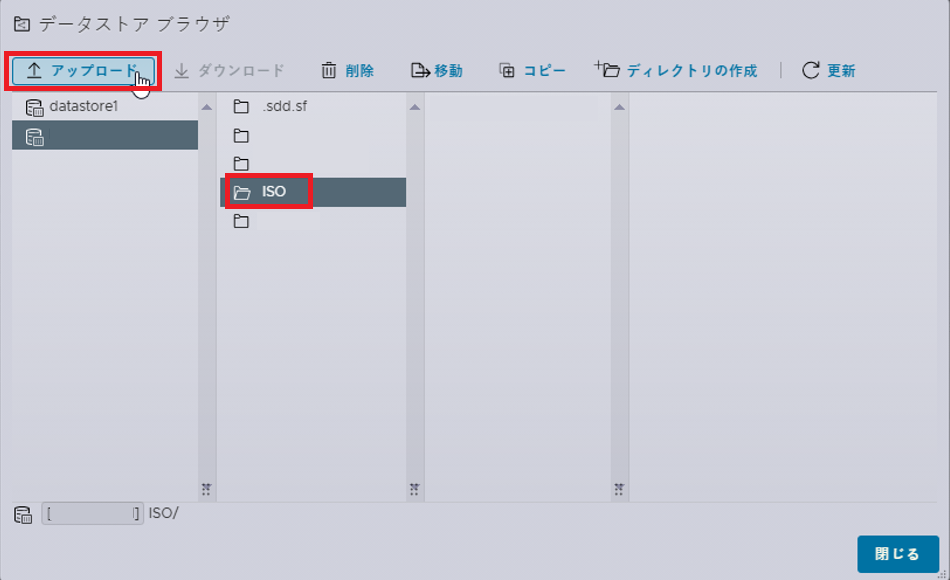The image size is (950, 580).
Task: Click the ダウンロード download arrow icon
Action: pyautogui.click(x=181, y=71)
